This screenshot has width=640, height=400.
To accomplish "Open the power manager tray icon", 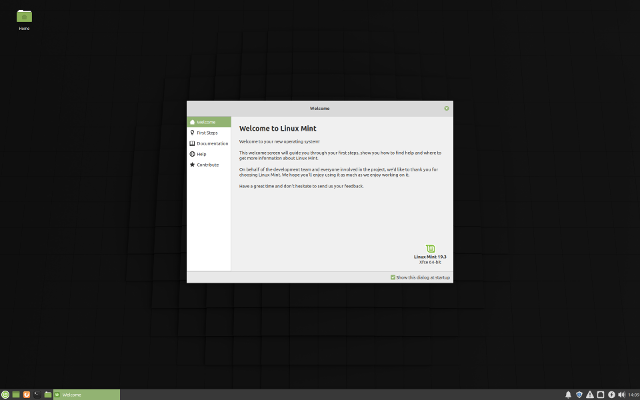I will point(611,395).
